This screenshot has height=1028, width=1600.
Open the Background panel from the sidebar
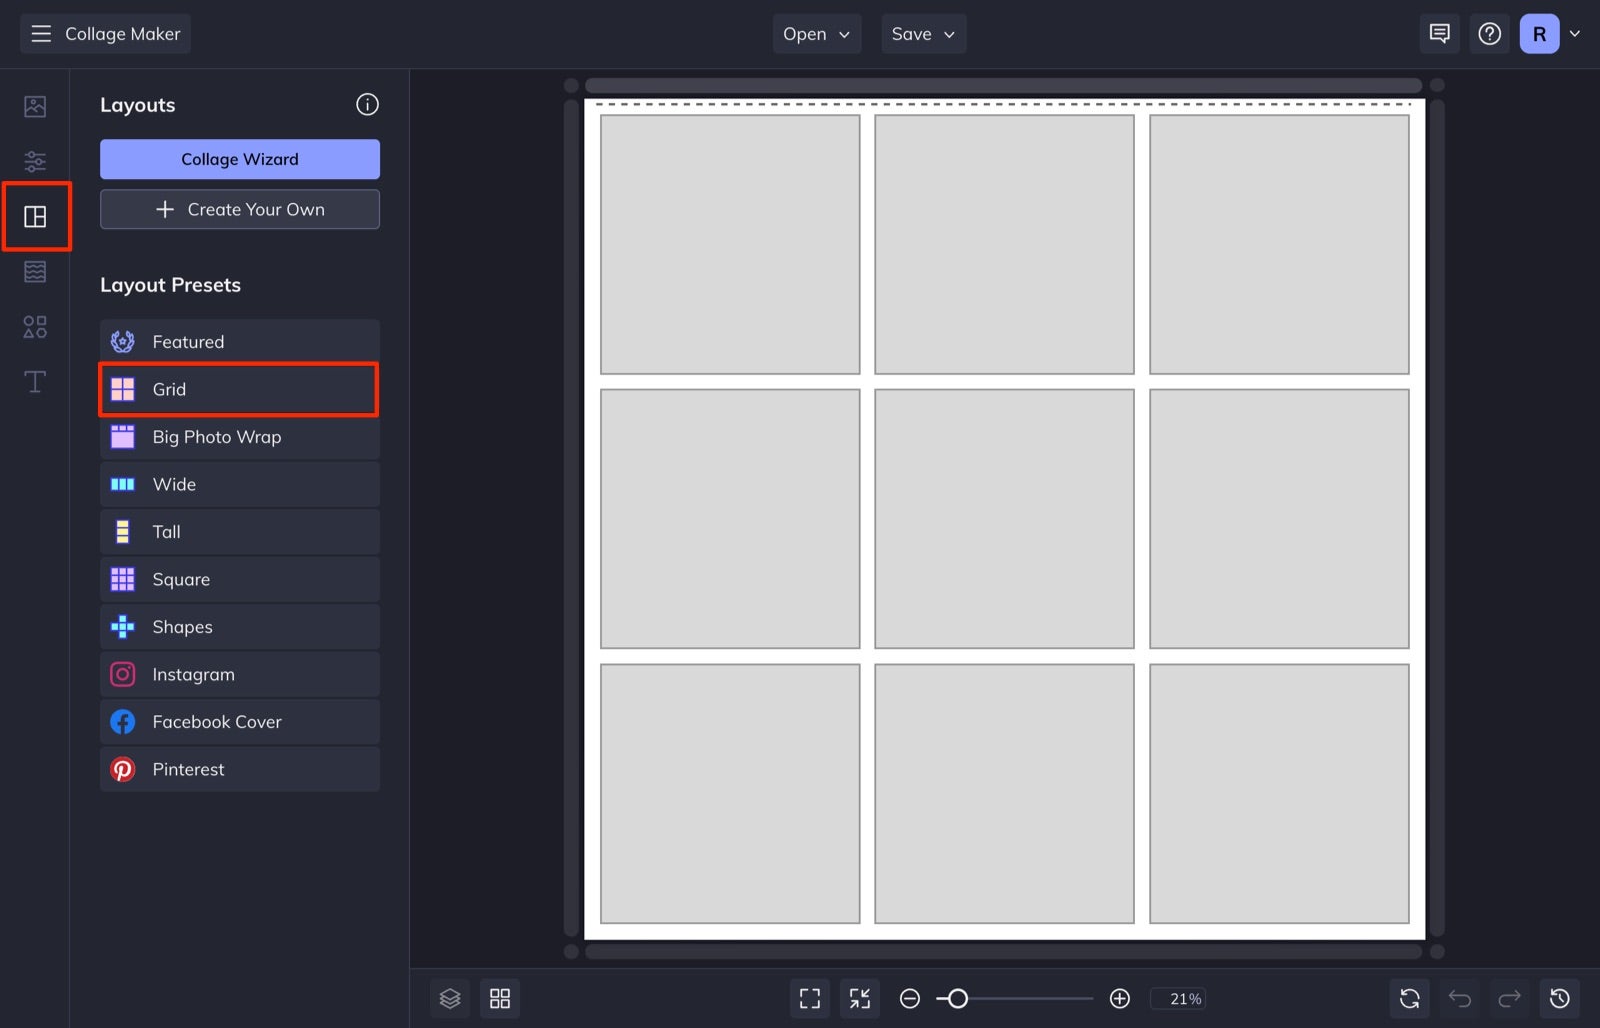tap(35, 271)
